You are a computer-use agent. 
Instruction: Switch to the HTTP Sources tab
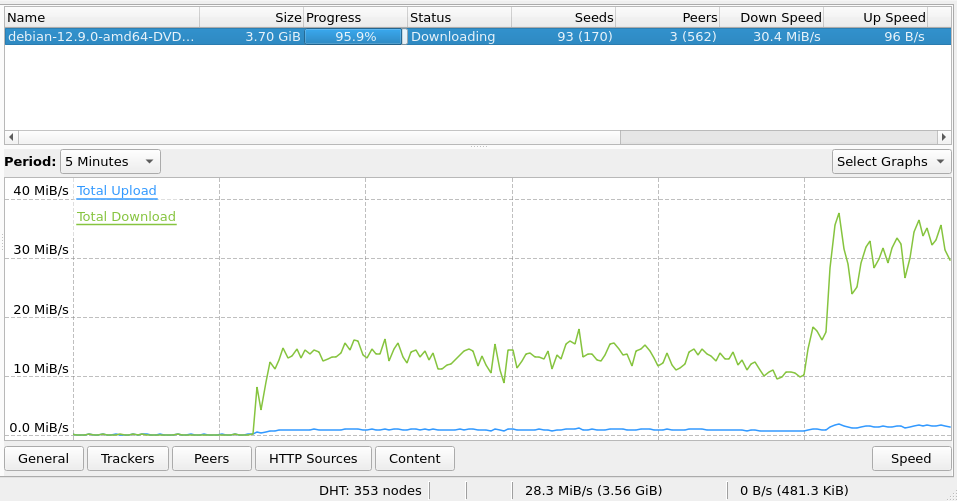(x=313, y=459)
